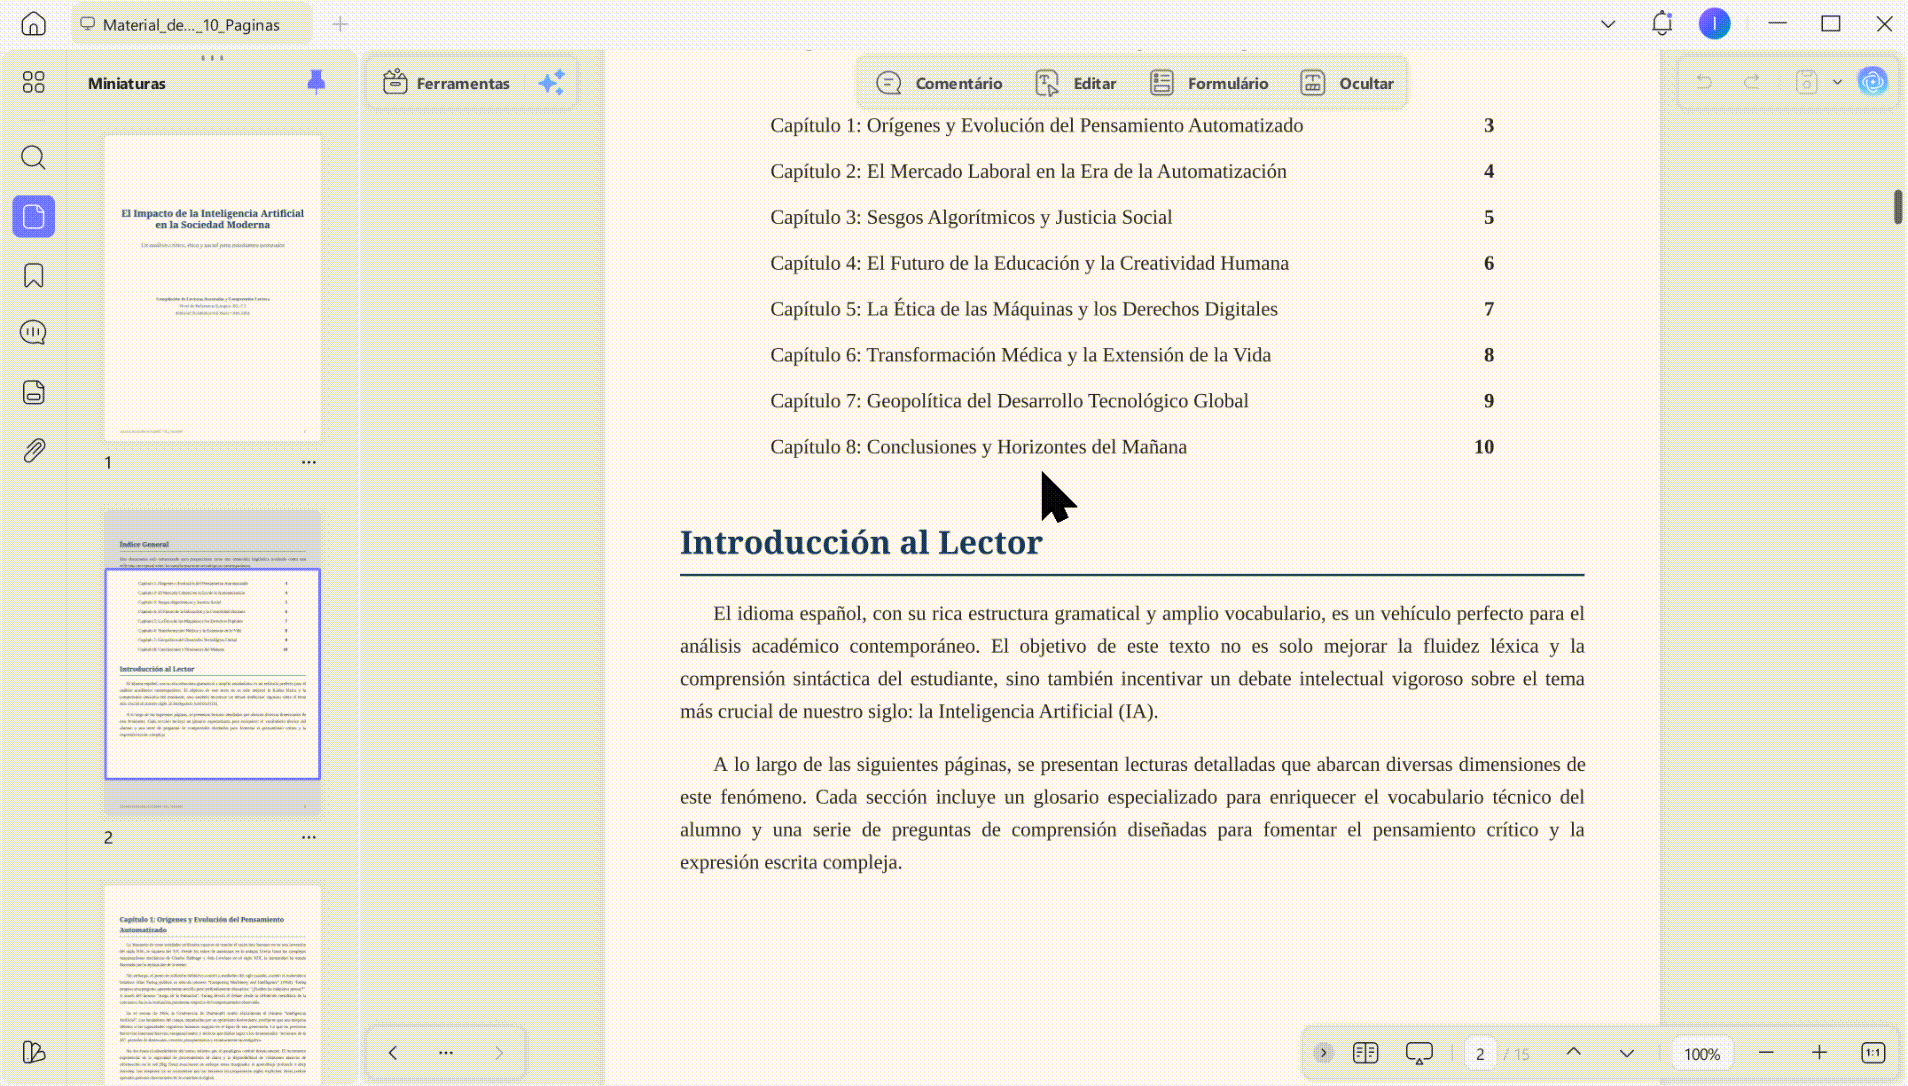The height and width of the screenshot is (1086, 1908).
Task: Expand the save options dropdown arrow
Action: click(1837, 82)
